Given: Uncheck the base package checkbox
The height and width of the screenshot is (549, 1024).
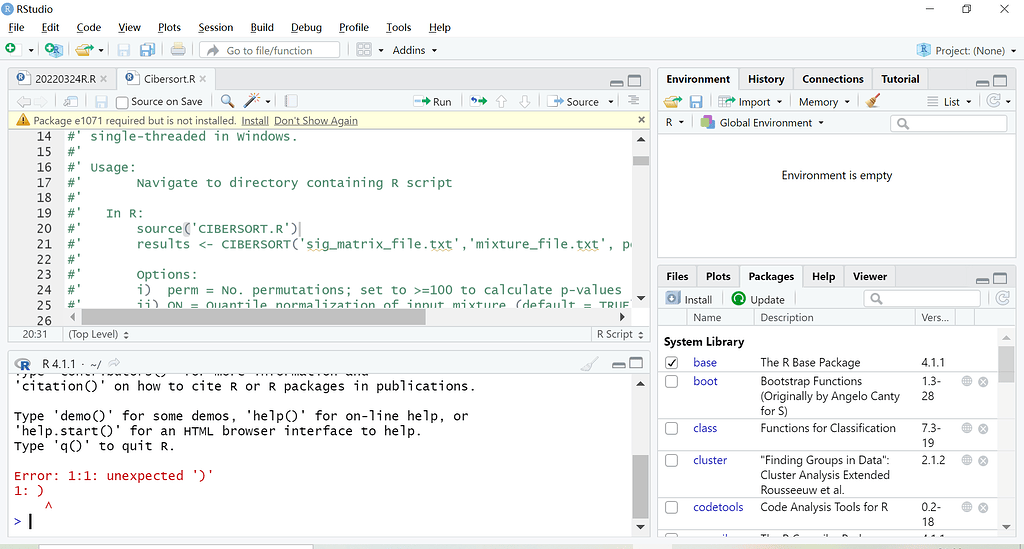Looking at the screenshot, I should tap(671, 363).
